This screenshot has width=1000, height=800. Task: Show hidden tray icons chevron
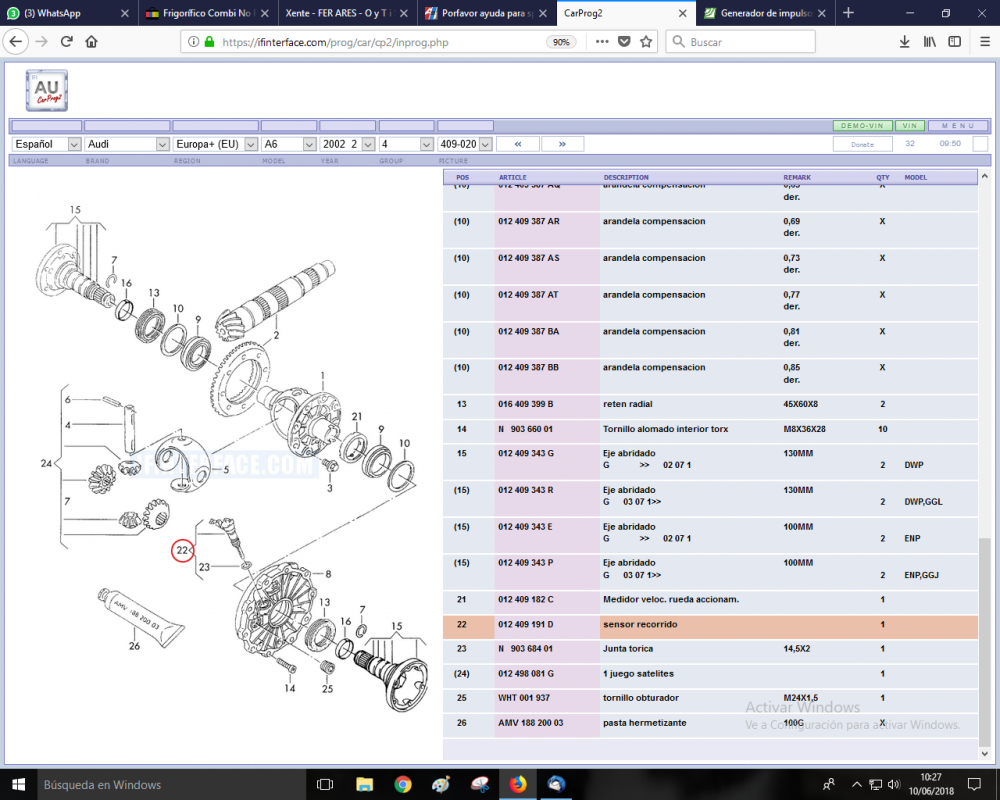click(857, 785)
